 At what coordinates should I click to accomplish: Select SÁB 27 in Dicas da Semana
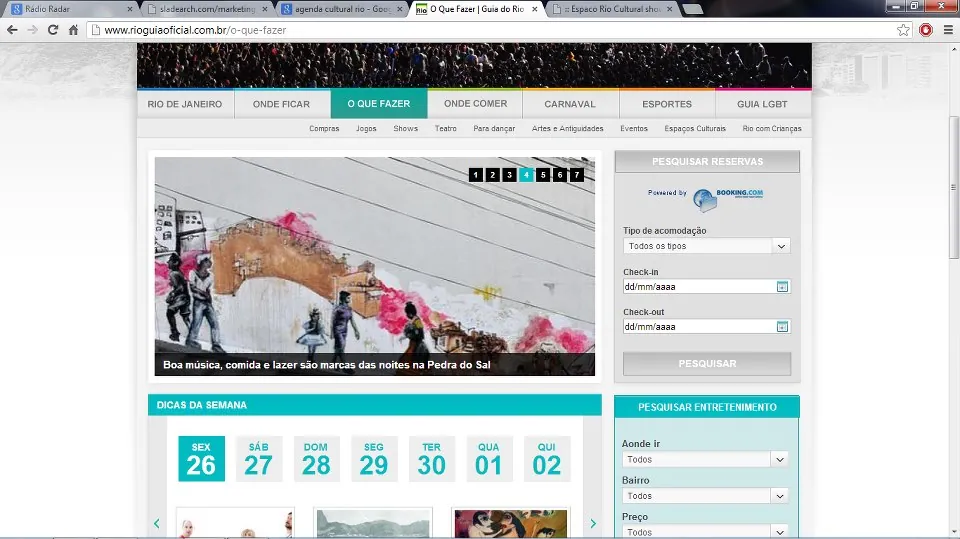[x=258, y=459]
